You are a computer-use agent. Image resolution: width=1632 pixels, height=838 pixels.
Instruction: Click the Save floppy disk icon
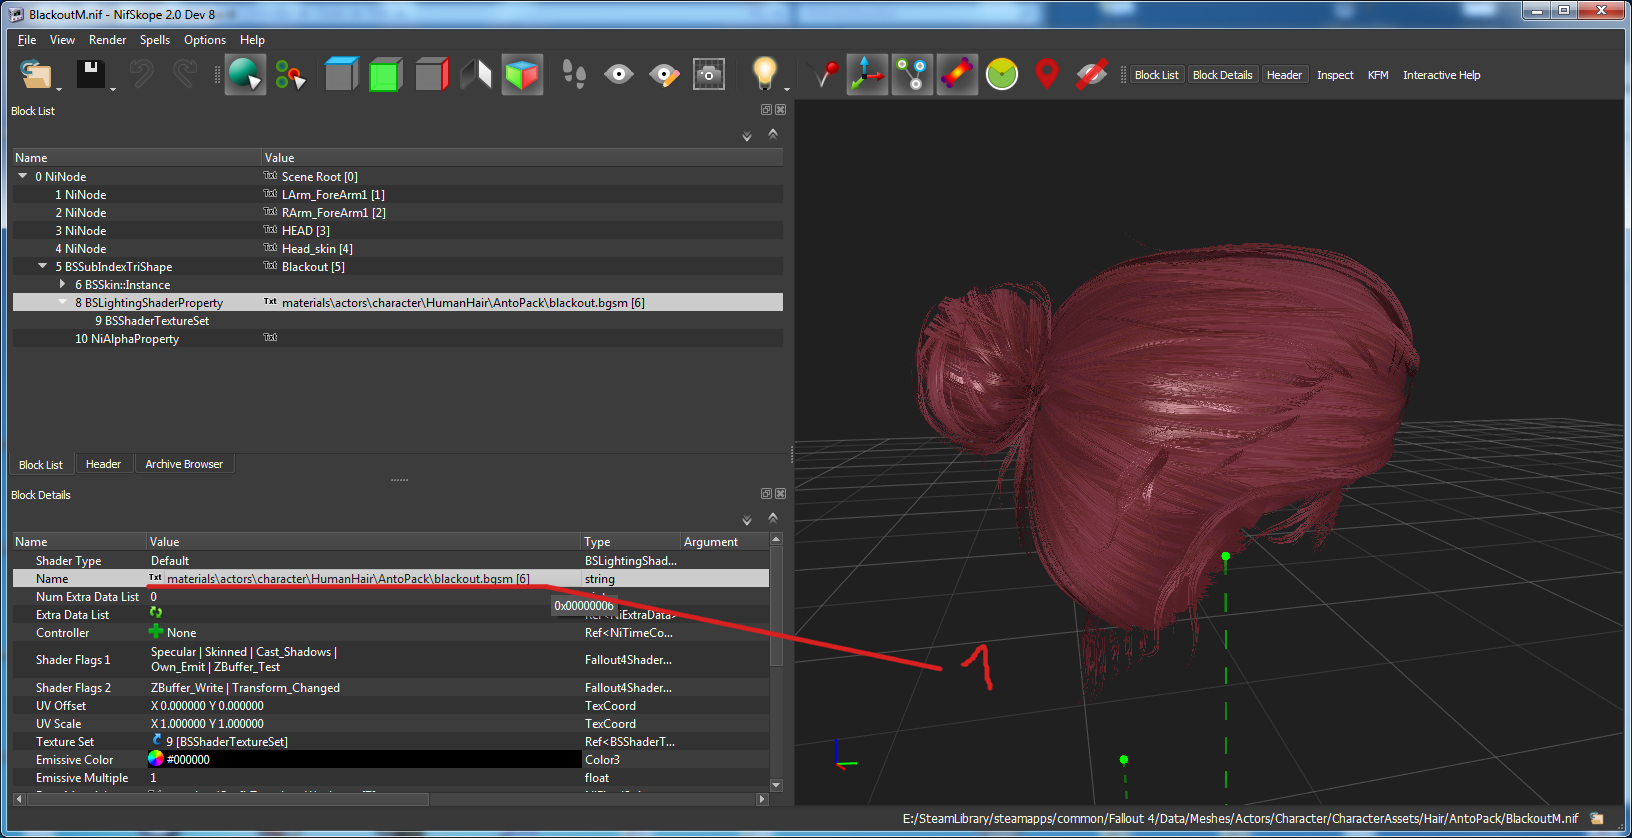(91, 75)
